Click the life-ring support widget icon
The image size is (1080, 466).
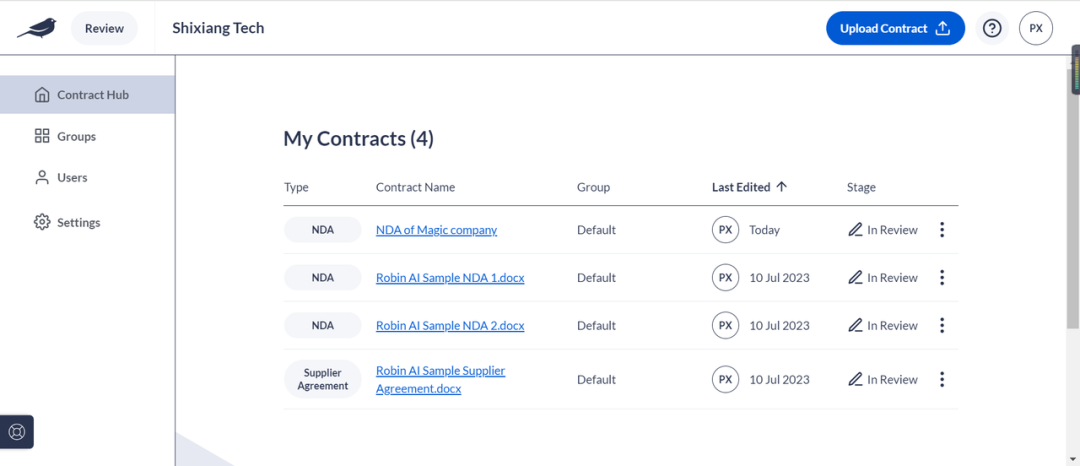tap(17, 432)
